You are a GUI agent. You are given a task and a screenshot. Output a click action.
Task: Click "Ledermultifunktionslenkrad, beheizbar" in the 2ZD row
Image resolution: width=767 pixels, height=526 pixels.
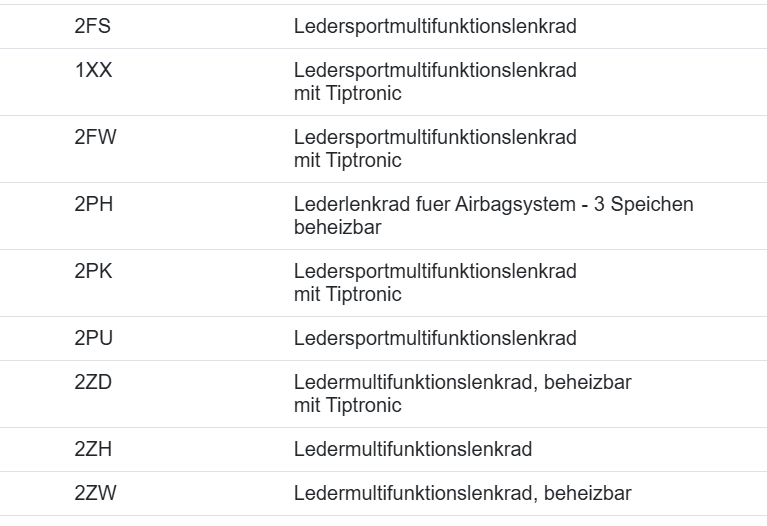point(462,383)
